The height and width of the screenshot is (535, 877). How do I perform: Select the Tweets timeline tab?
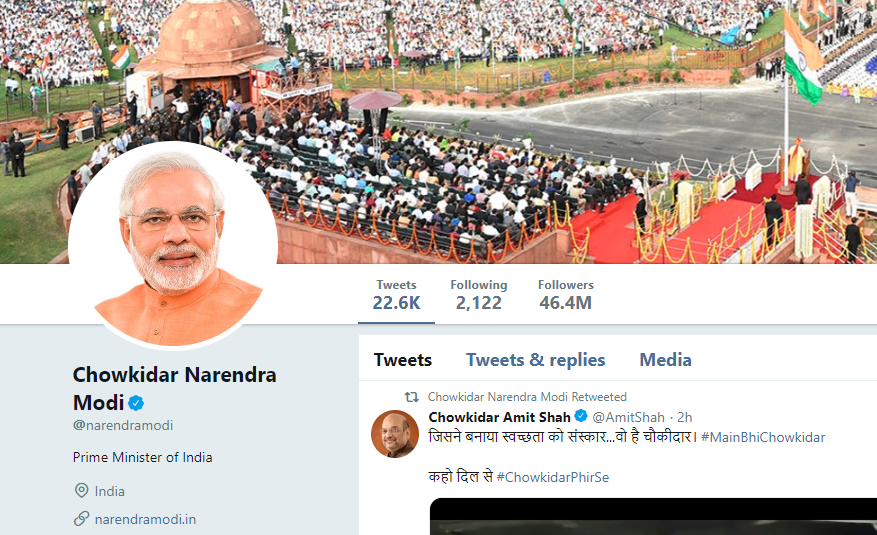(403, 359)
